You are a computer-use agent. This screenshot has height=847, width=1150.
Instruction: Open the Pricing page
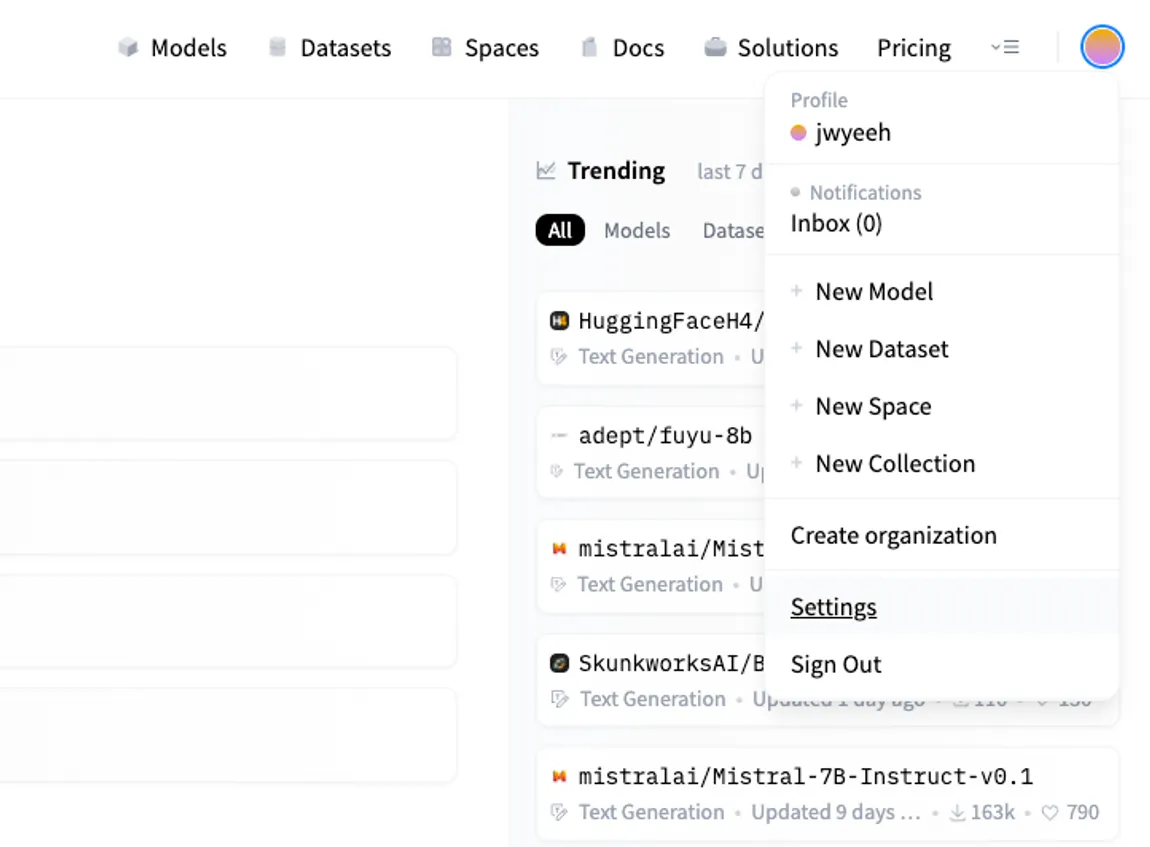coord(913,48)
